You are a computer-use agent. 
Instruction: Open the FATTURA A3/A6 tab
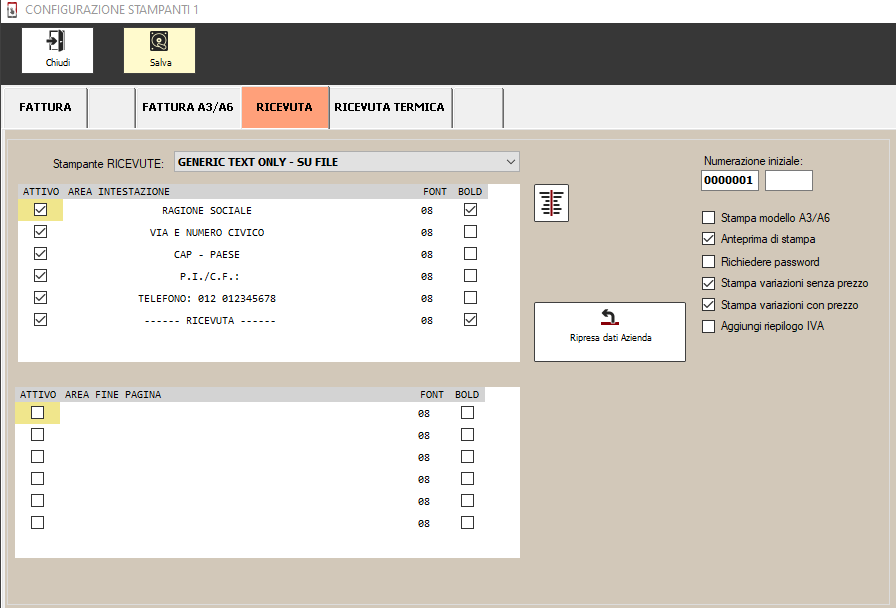click(x=188, y=107)
